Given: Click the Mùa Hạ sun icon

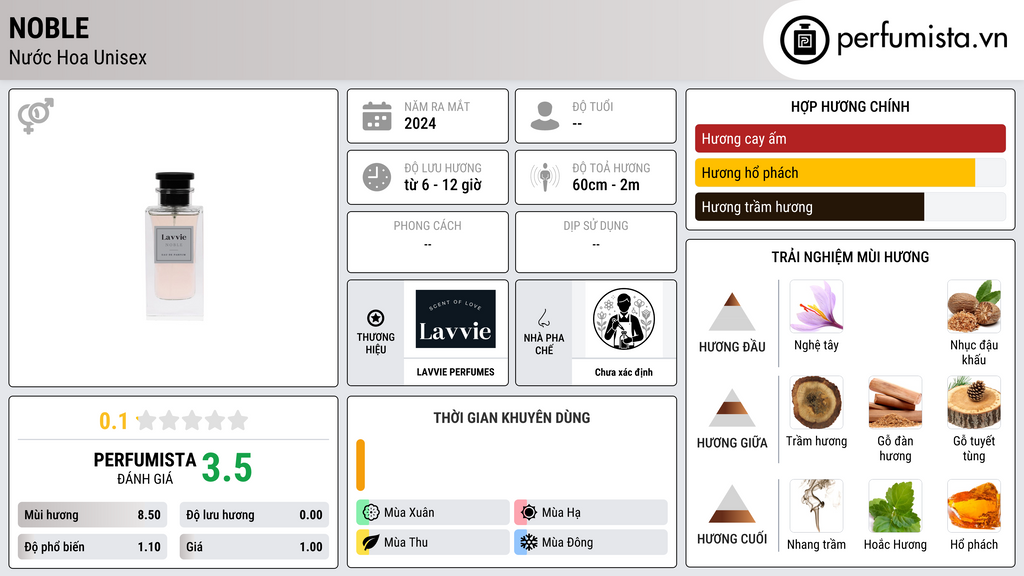Looking at the screenshot, I should [529, 513].
